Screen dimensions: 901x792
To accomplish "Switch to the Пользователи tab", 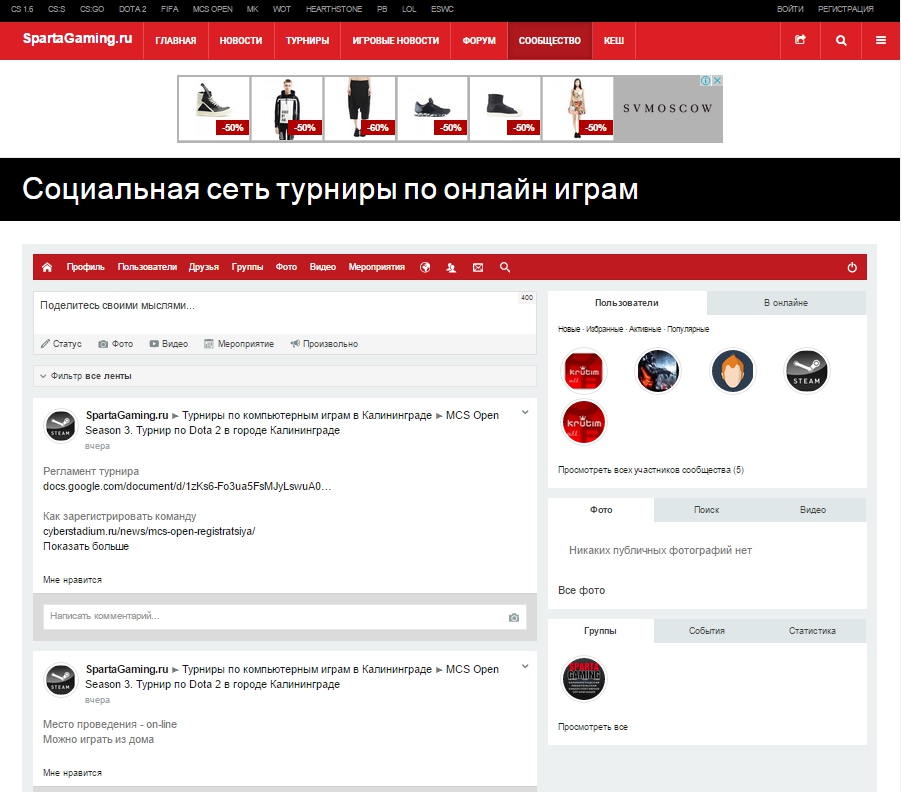I will click(627, 303).
